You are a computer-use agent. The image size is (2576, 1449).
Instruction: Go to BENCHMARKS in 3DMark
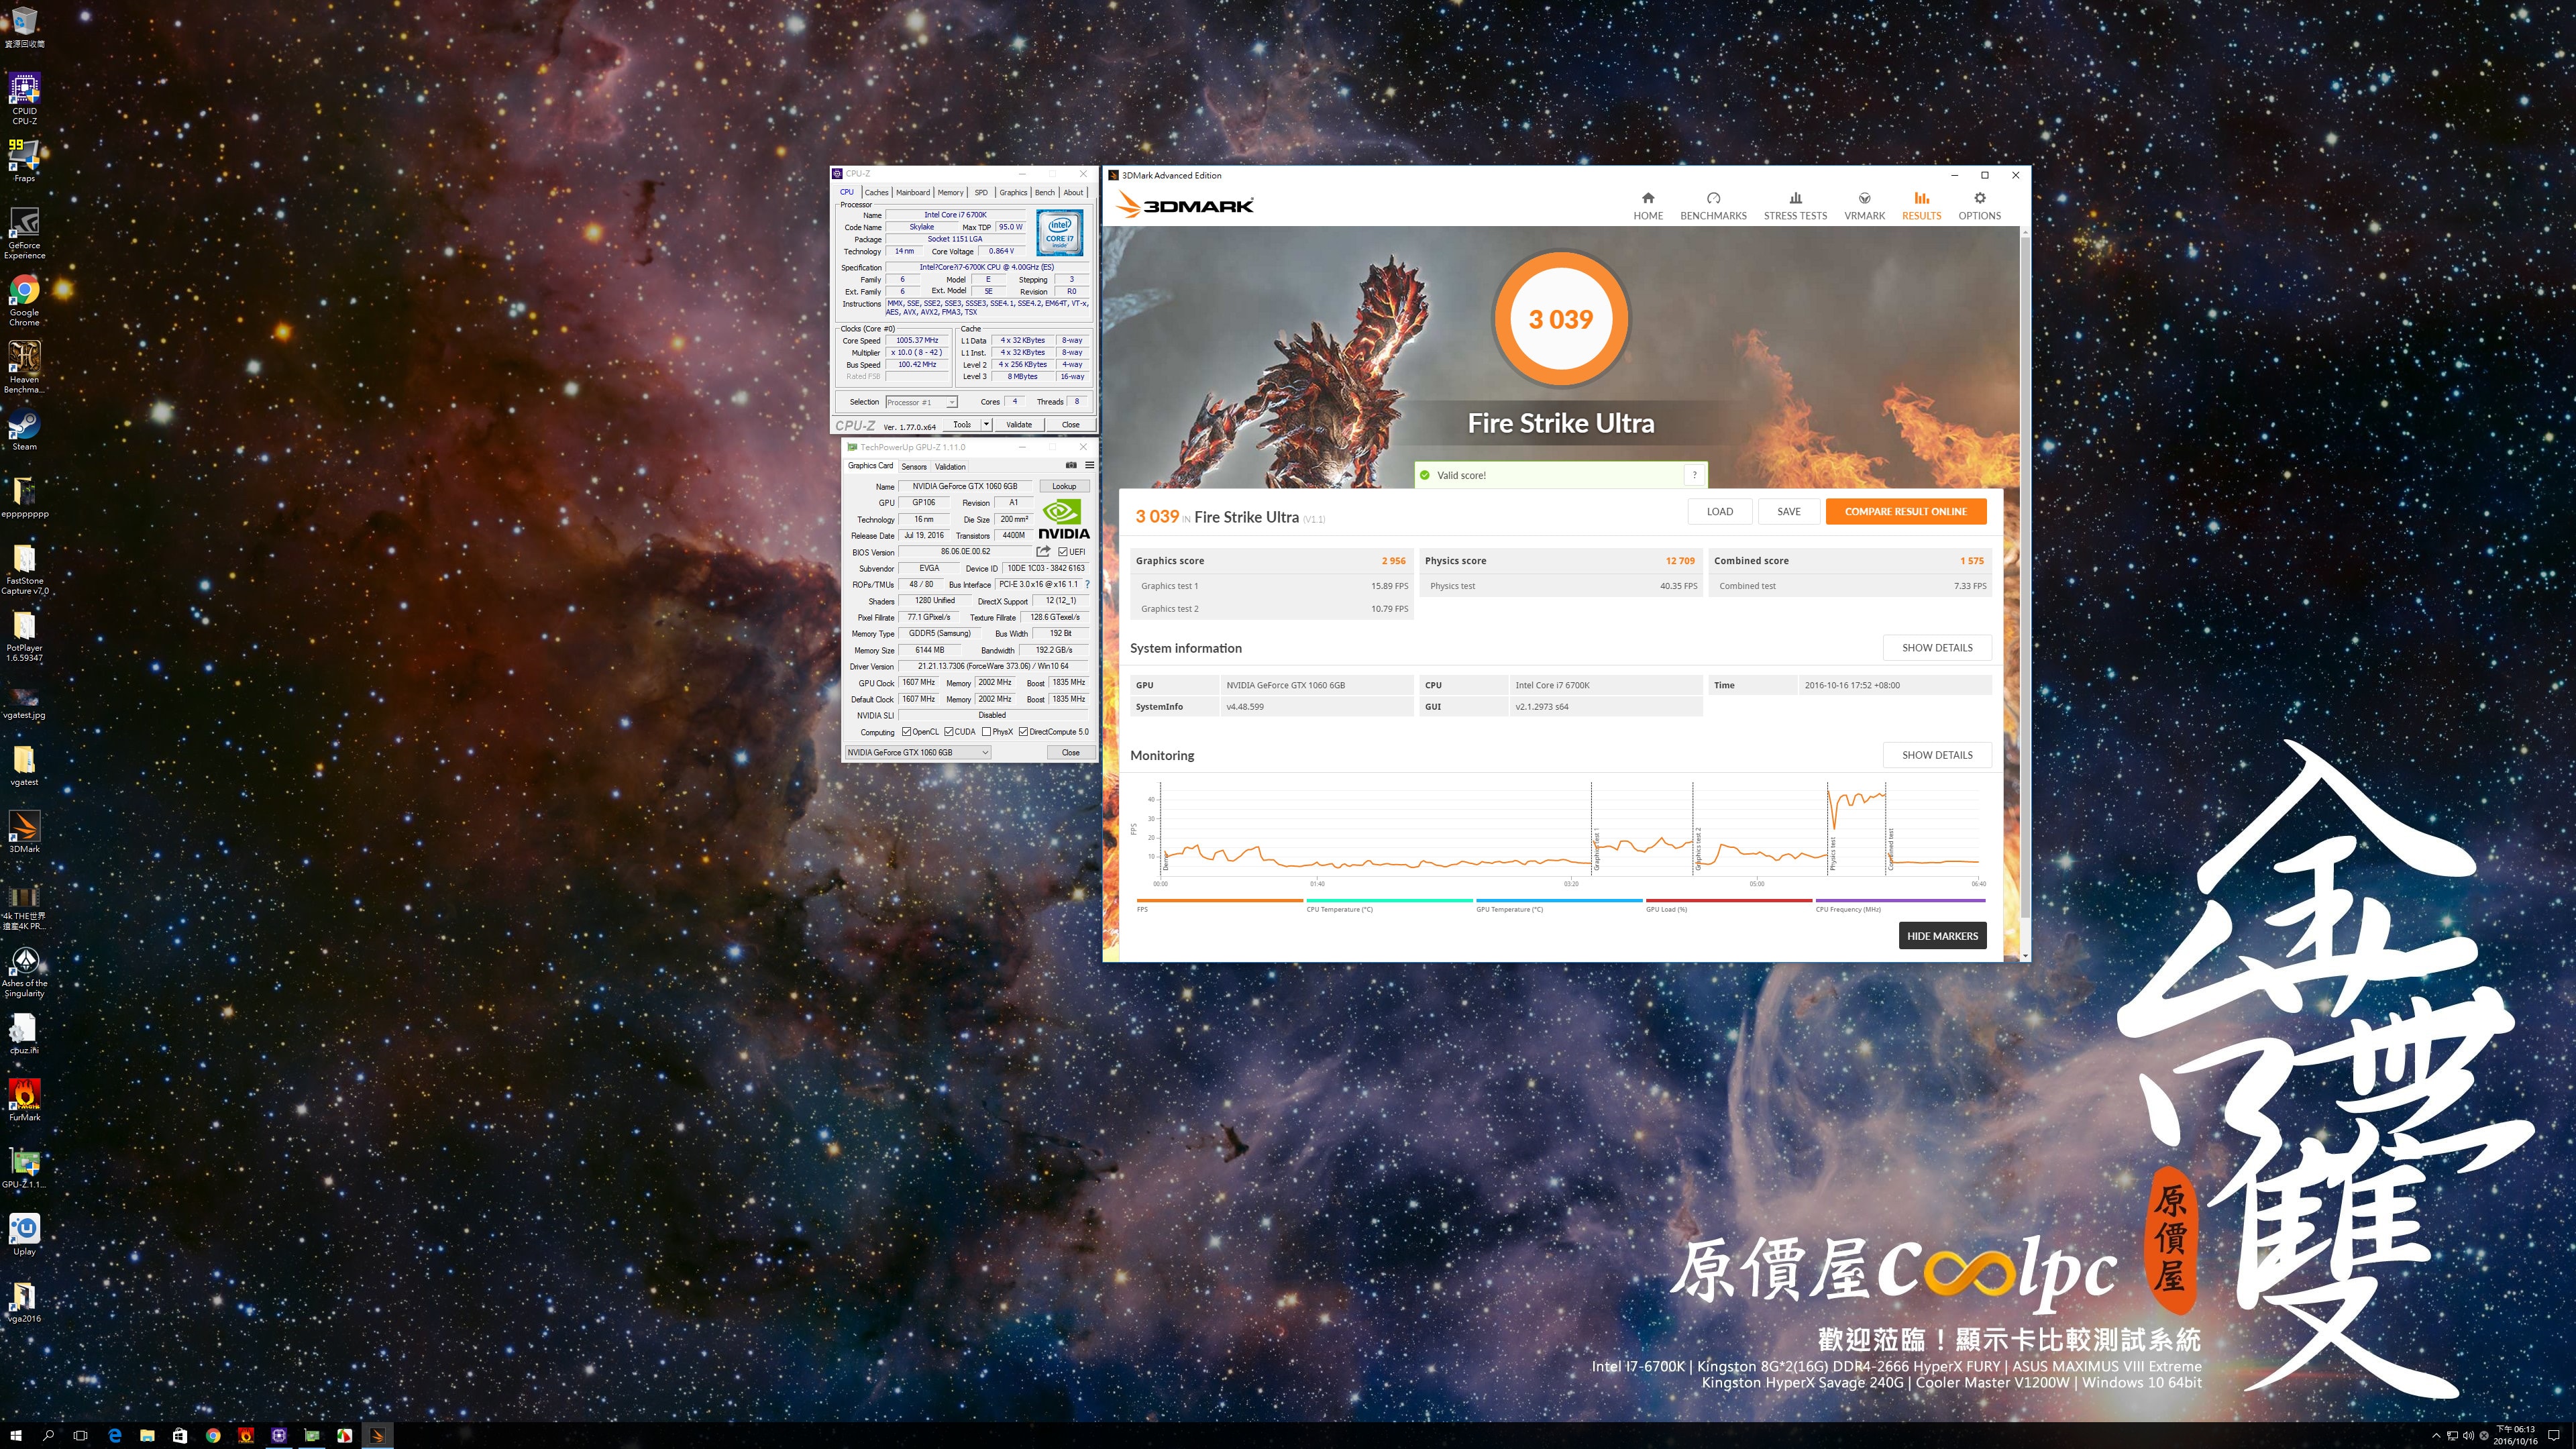pyautogui.click(x=1713, y=206)
